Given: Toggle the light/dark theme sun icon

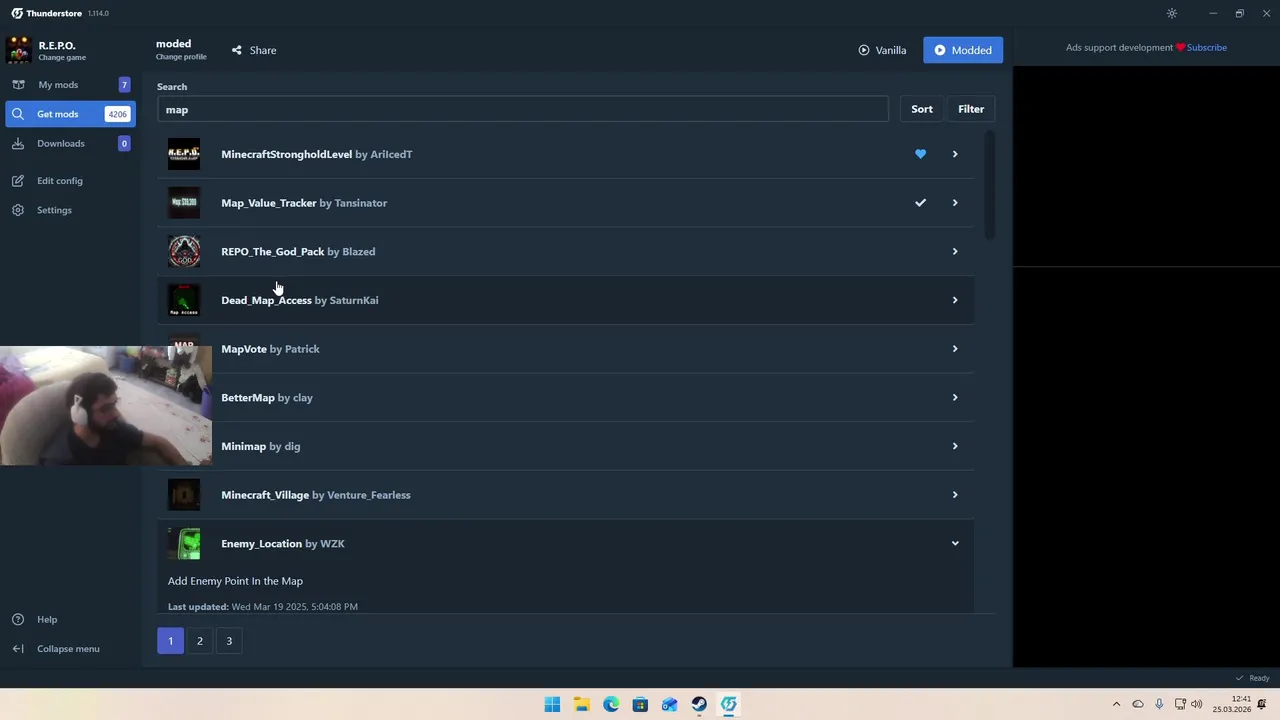Looking at the screenshot, I should (1172, 13).
